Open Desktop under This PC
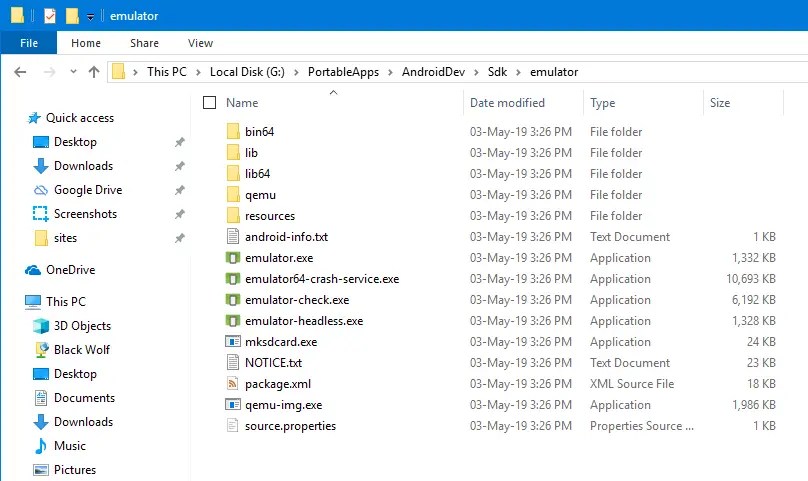This screenshot has width=808, height=481. tap(65, 374)
